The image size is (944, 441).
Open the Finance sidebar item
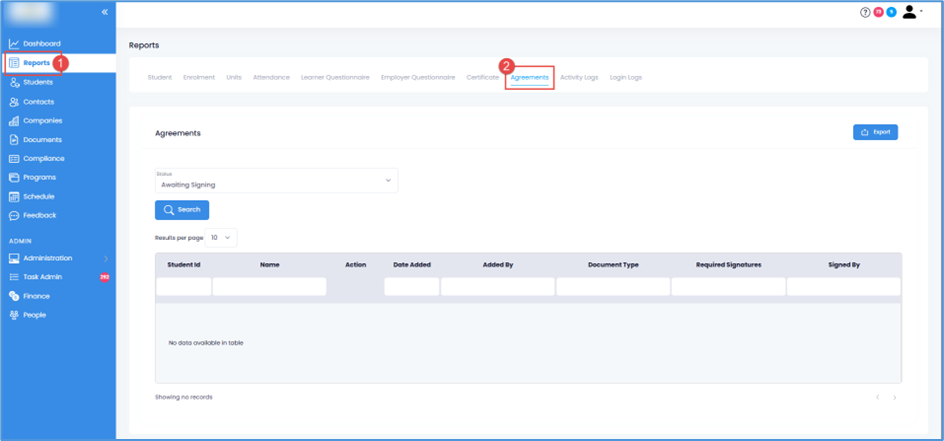click(x=30, y=296)
